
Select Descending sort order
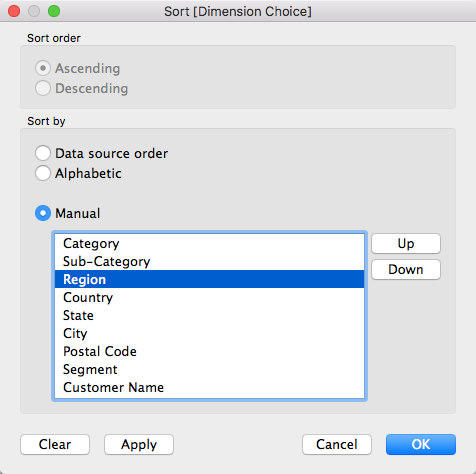click(43, 88)
